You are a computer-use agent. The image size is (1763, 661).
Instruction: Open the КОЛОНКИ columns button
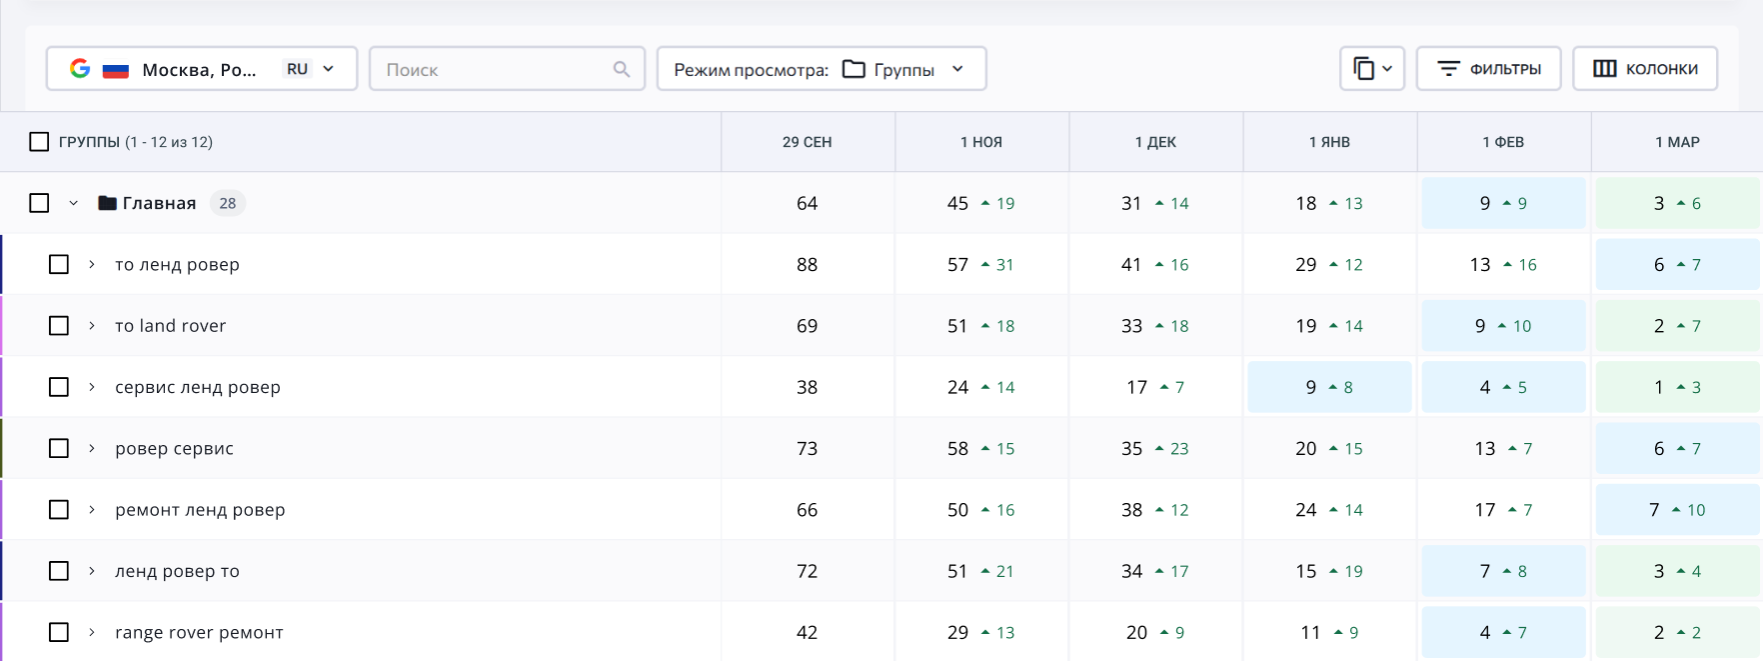(x=1645, y=69)
